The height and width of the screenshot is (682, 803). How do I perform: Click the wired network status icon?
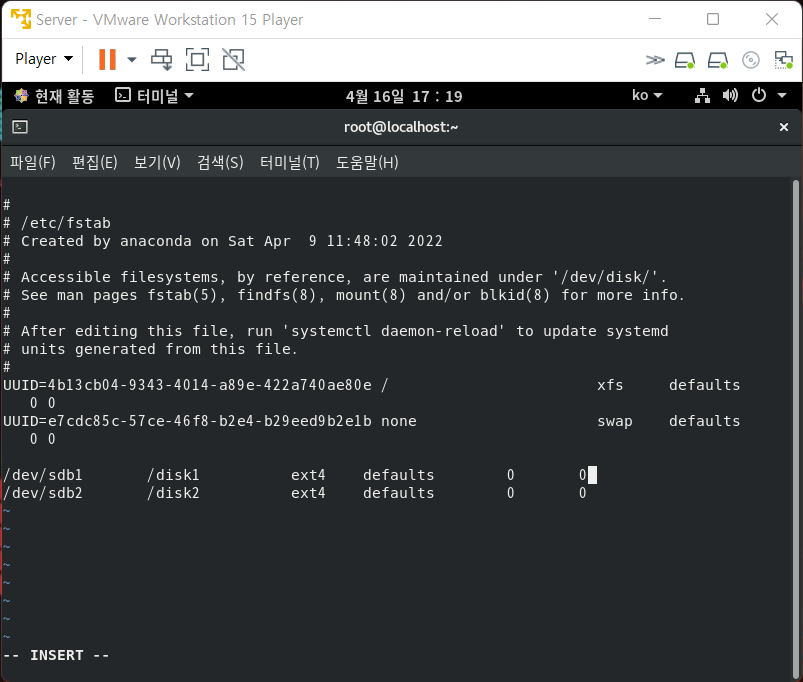[x=702, y=95]
